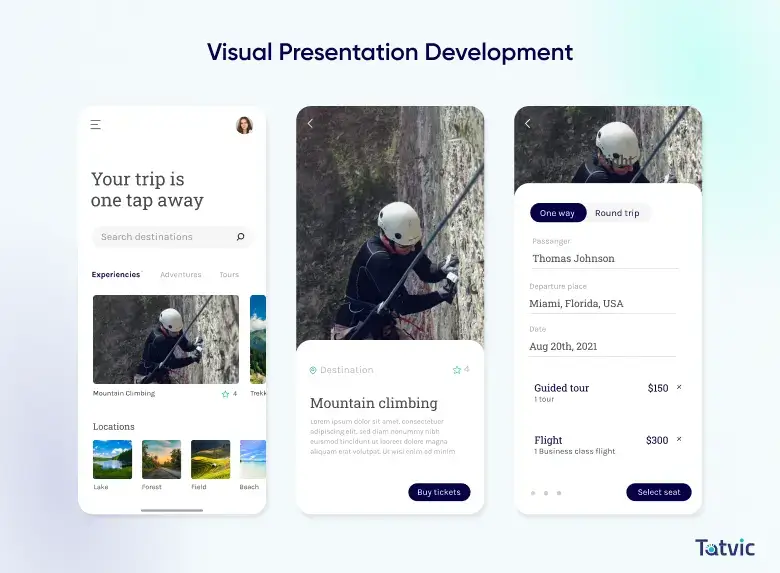The image size is (780, 573).
Task: Click the star rating on Mountain Climbing card
Action: click(229, 394)
